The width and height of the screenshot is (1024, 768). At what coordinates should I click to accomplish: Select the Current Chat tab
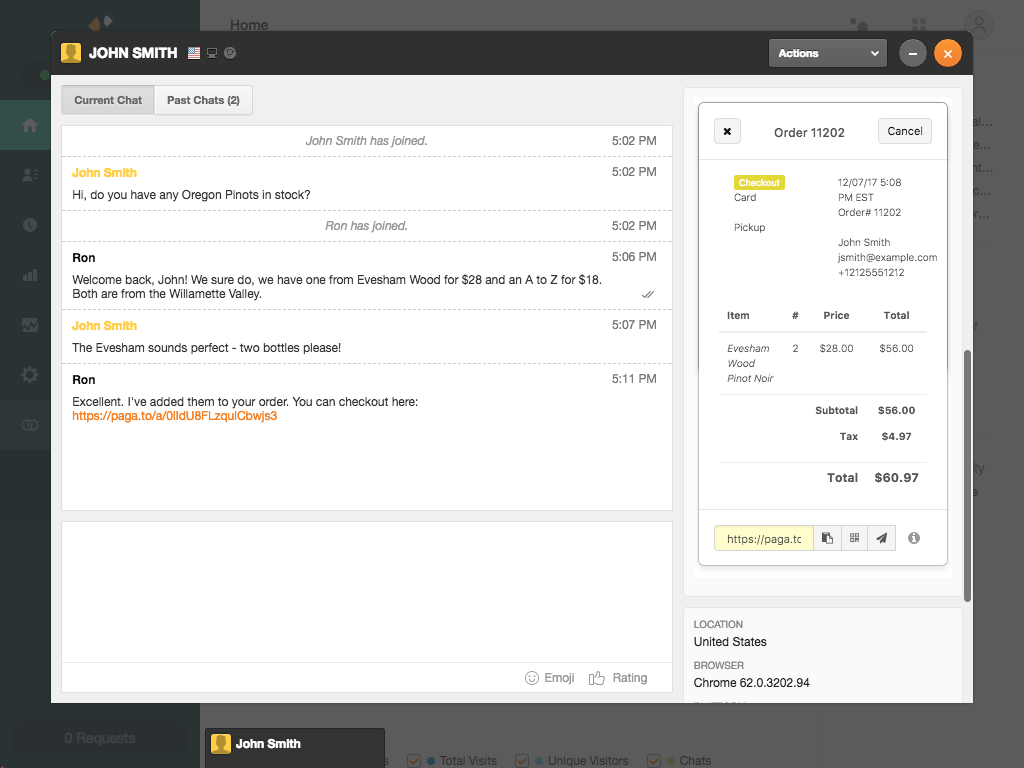click(108, 100)
